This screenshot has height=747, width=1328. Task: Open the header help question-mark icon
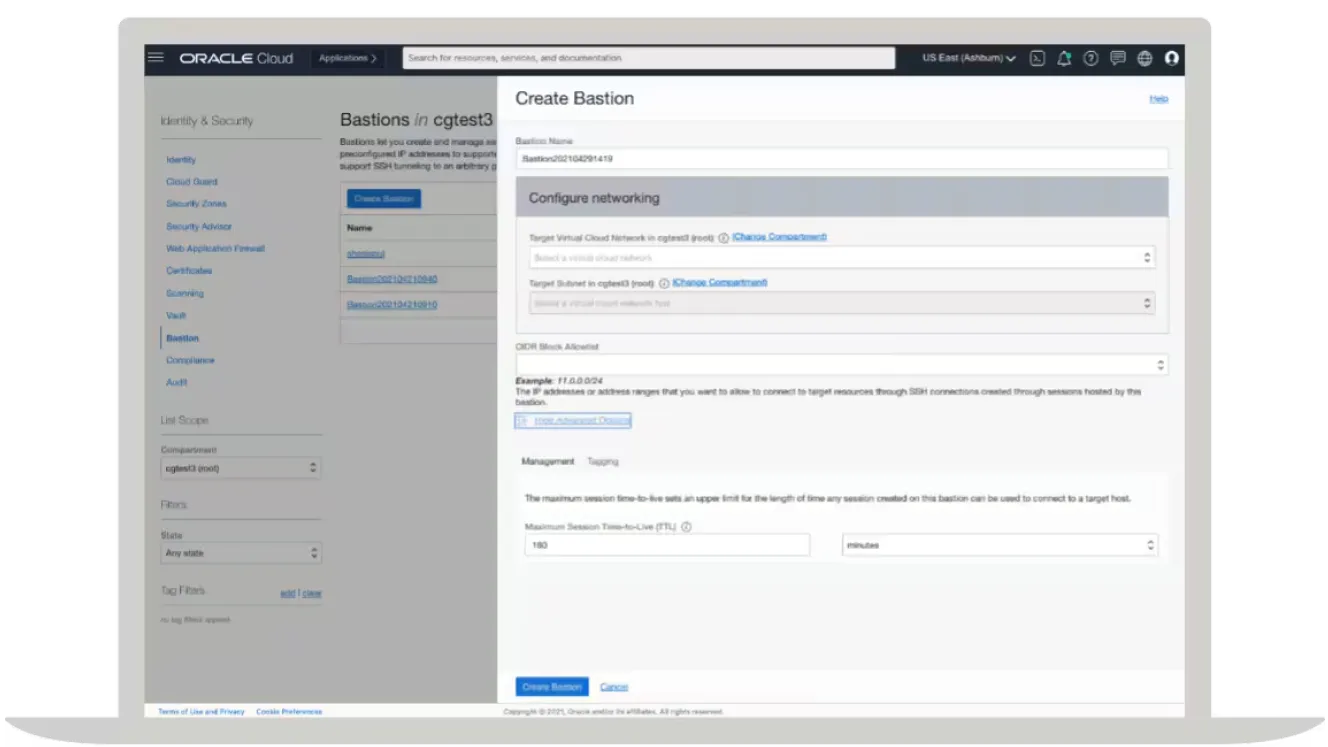click(x=1091, y=58)
